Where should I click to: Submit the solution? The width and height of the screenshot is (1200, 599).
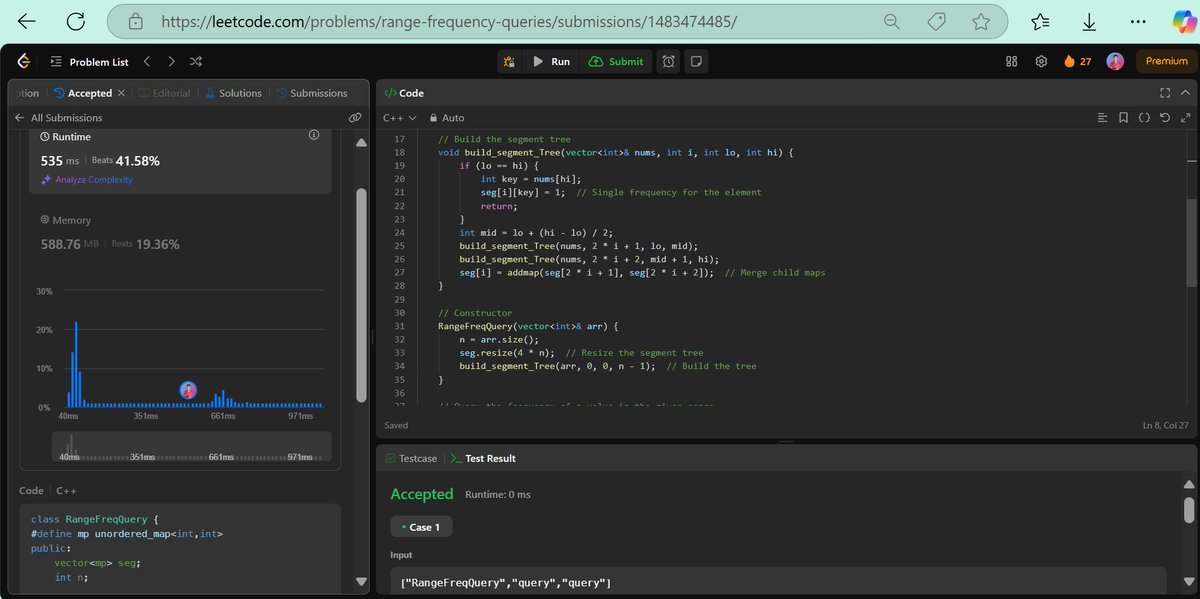pyautogui.click(x=616, y=61)
